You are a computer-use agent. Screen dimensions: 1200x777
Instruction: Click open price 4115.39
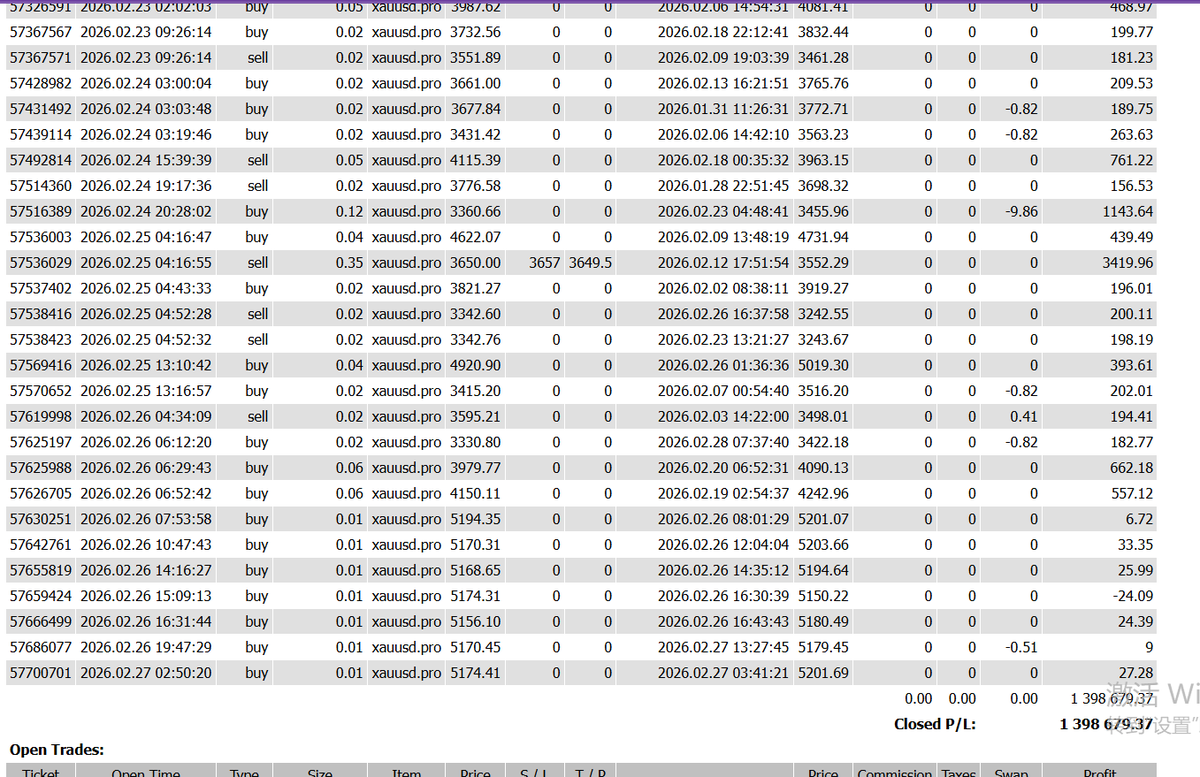pos(475,160)
